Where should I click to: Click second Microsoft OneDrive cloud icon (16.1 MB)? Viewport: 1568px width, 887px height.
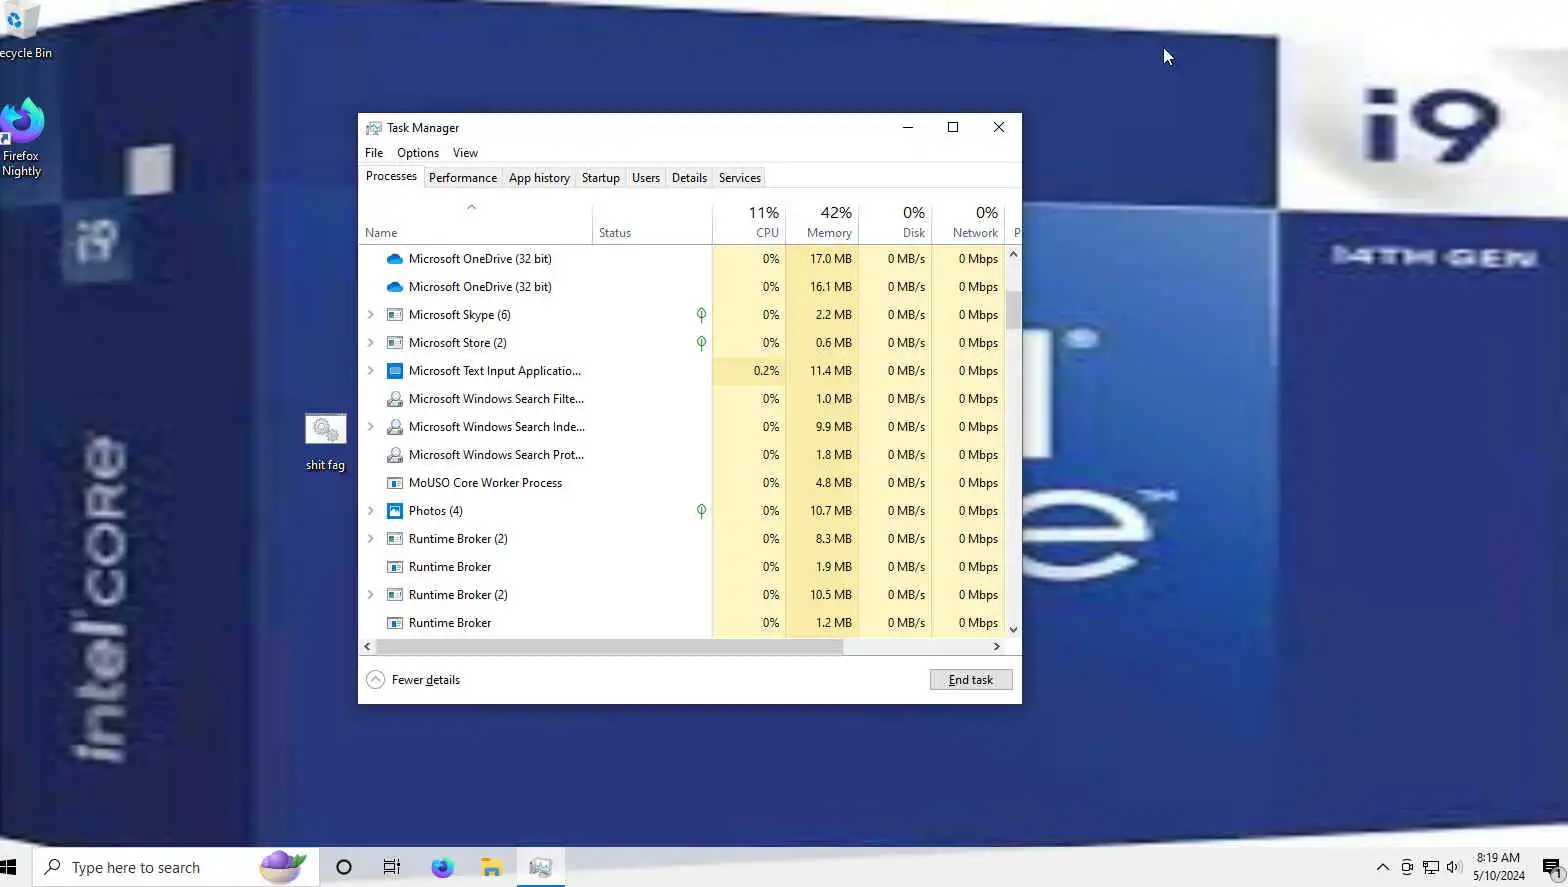[395, 287]
